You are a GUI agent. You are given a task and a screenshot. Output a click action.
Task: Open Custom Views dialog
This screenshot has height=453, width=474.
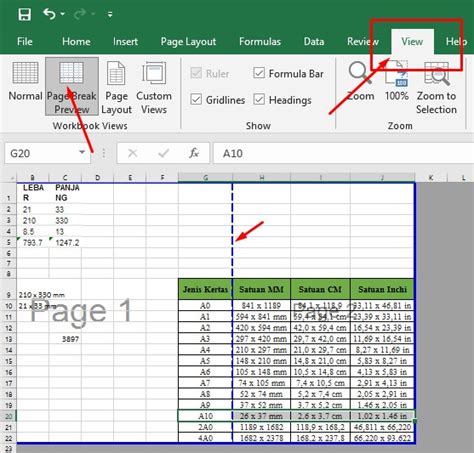coord(154,87)
